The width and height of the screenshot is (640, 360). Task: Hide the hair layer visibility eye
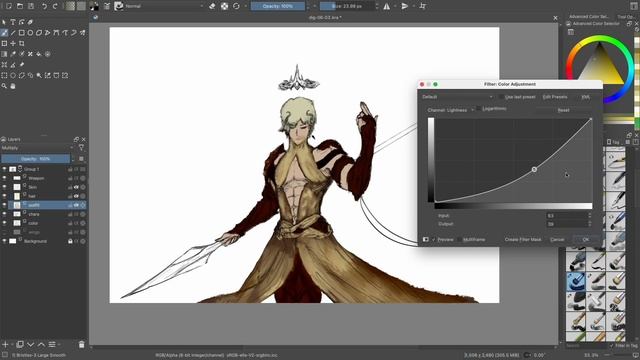pos(4,196)
